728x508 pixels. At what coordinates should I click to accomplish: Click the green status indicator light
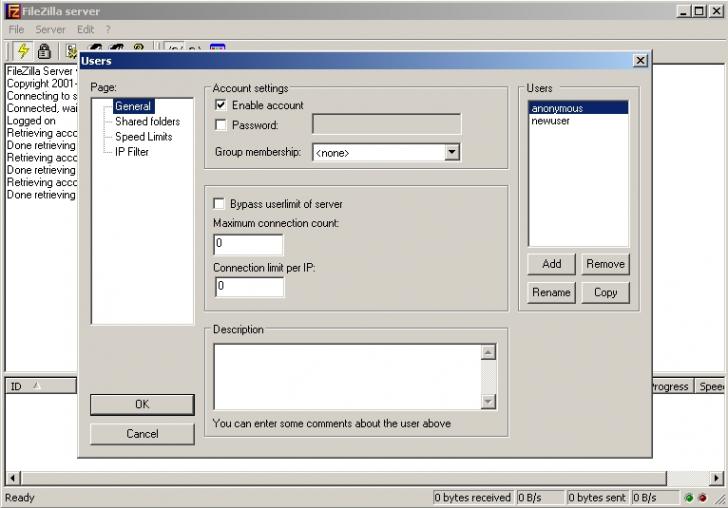click(x=689, y=497)
